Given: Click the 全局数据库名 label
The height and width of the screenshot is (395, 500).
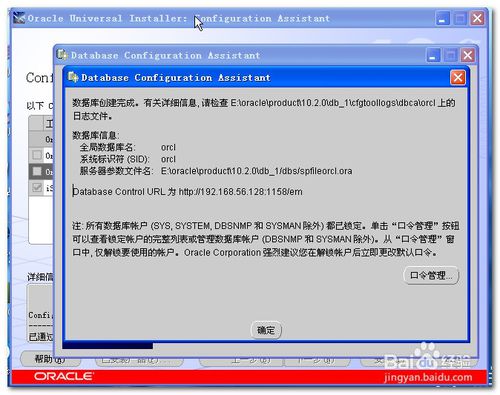Looking at the screenshot, I should tap(107, 147).
